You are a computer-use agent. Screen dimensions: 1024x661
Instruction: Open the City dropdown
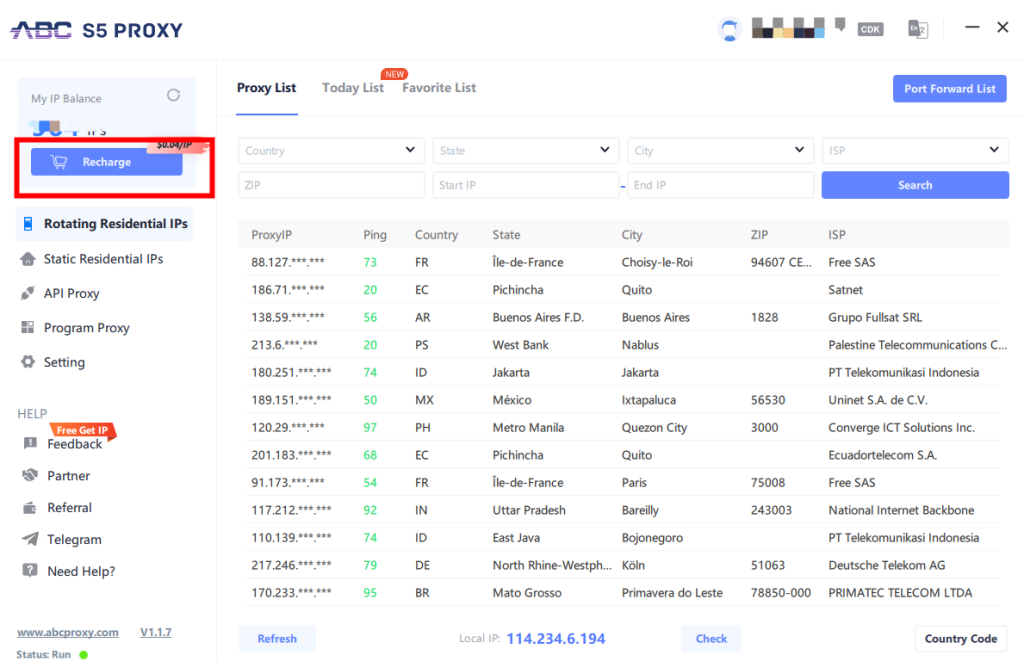pos(720,150)
